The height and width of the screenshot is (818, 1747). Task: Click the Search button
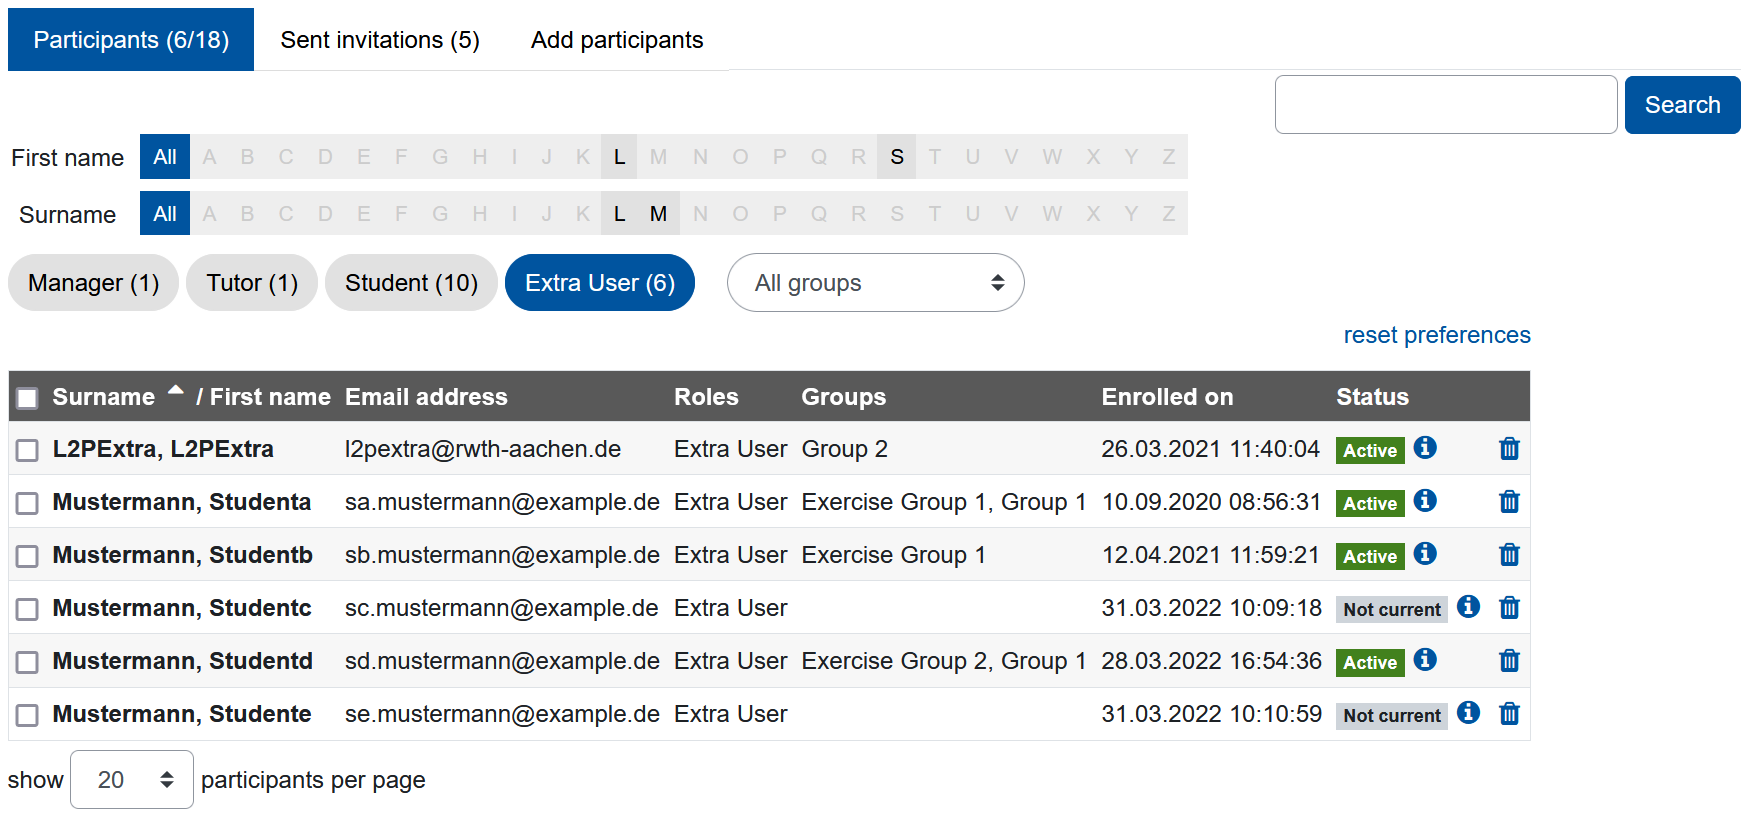tap(1683, 105)
